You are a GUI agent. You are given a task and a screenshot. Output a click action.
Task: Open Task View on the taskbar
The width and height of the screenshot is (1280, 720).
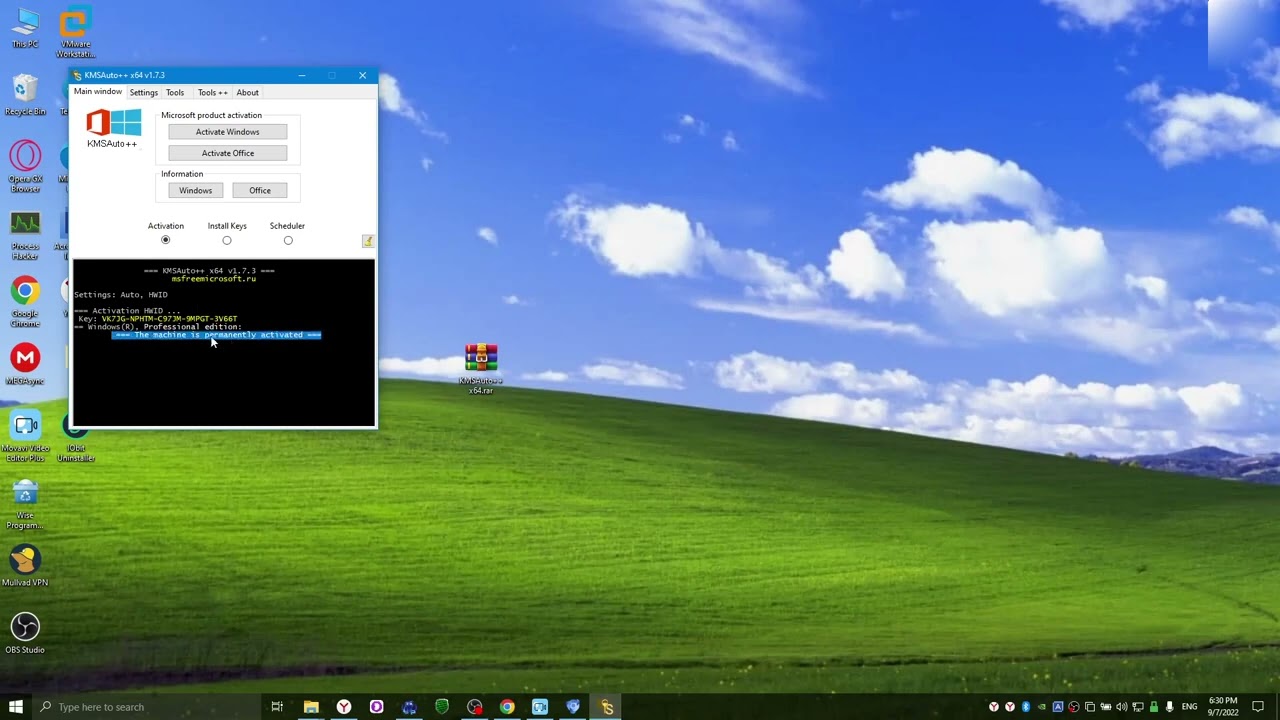277,707
